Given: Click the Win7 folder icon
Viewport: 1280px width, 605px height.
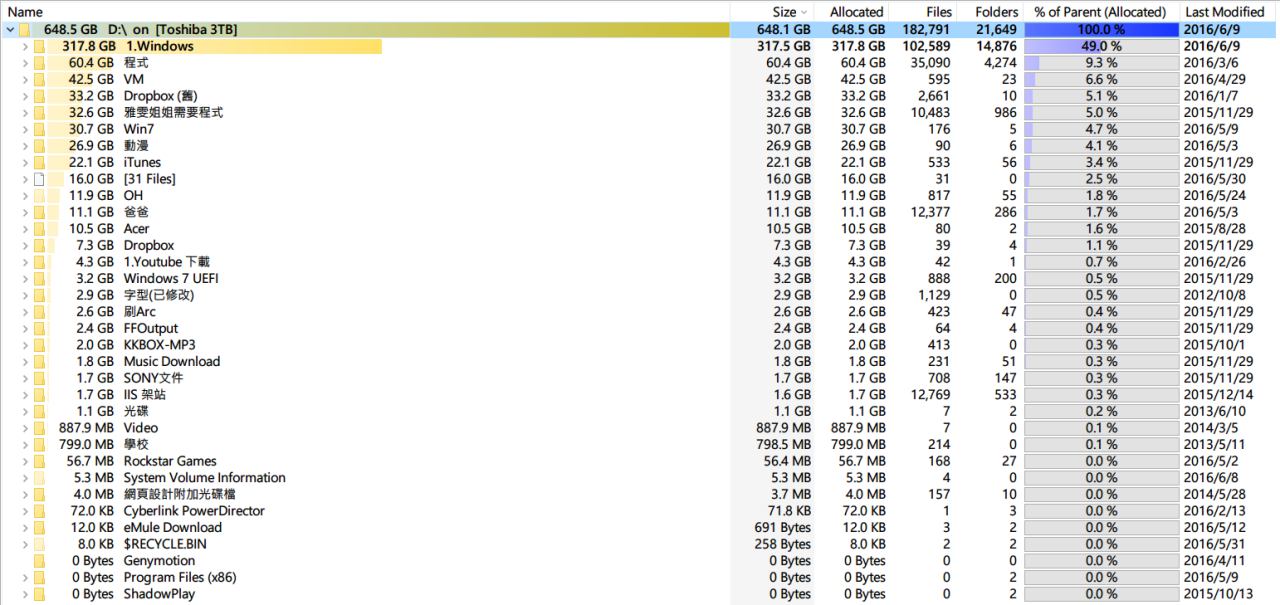Looking at the screenshot, I should point(38,129).
